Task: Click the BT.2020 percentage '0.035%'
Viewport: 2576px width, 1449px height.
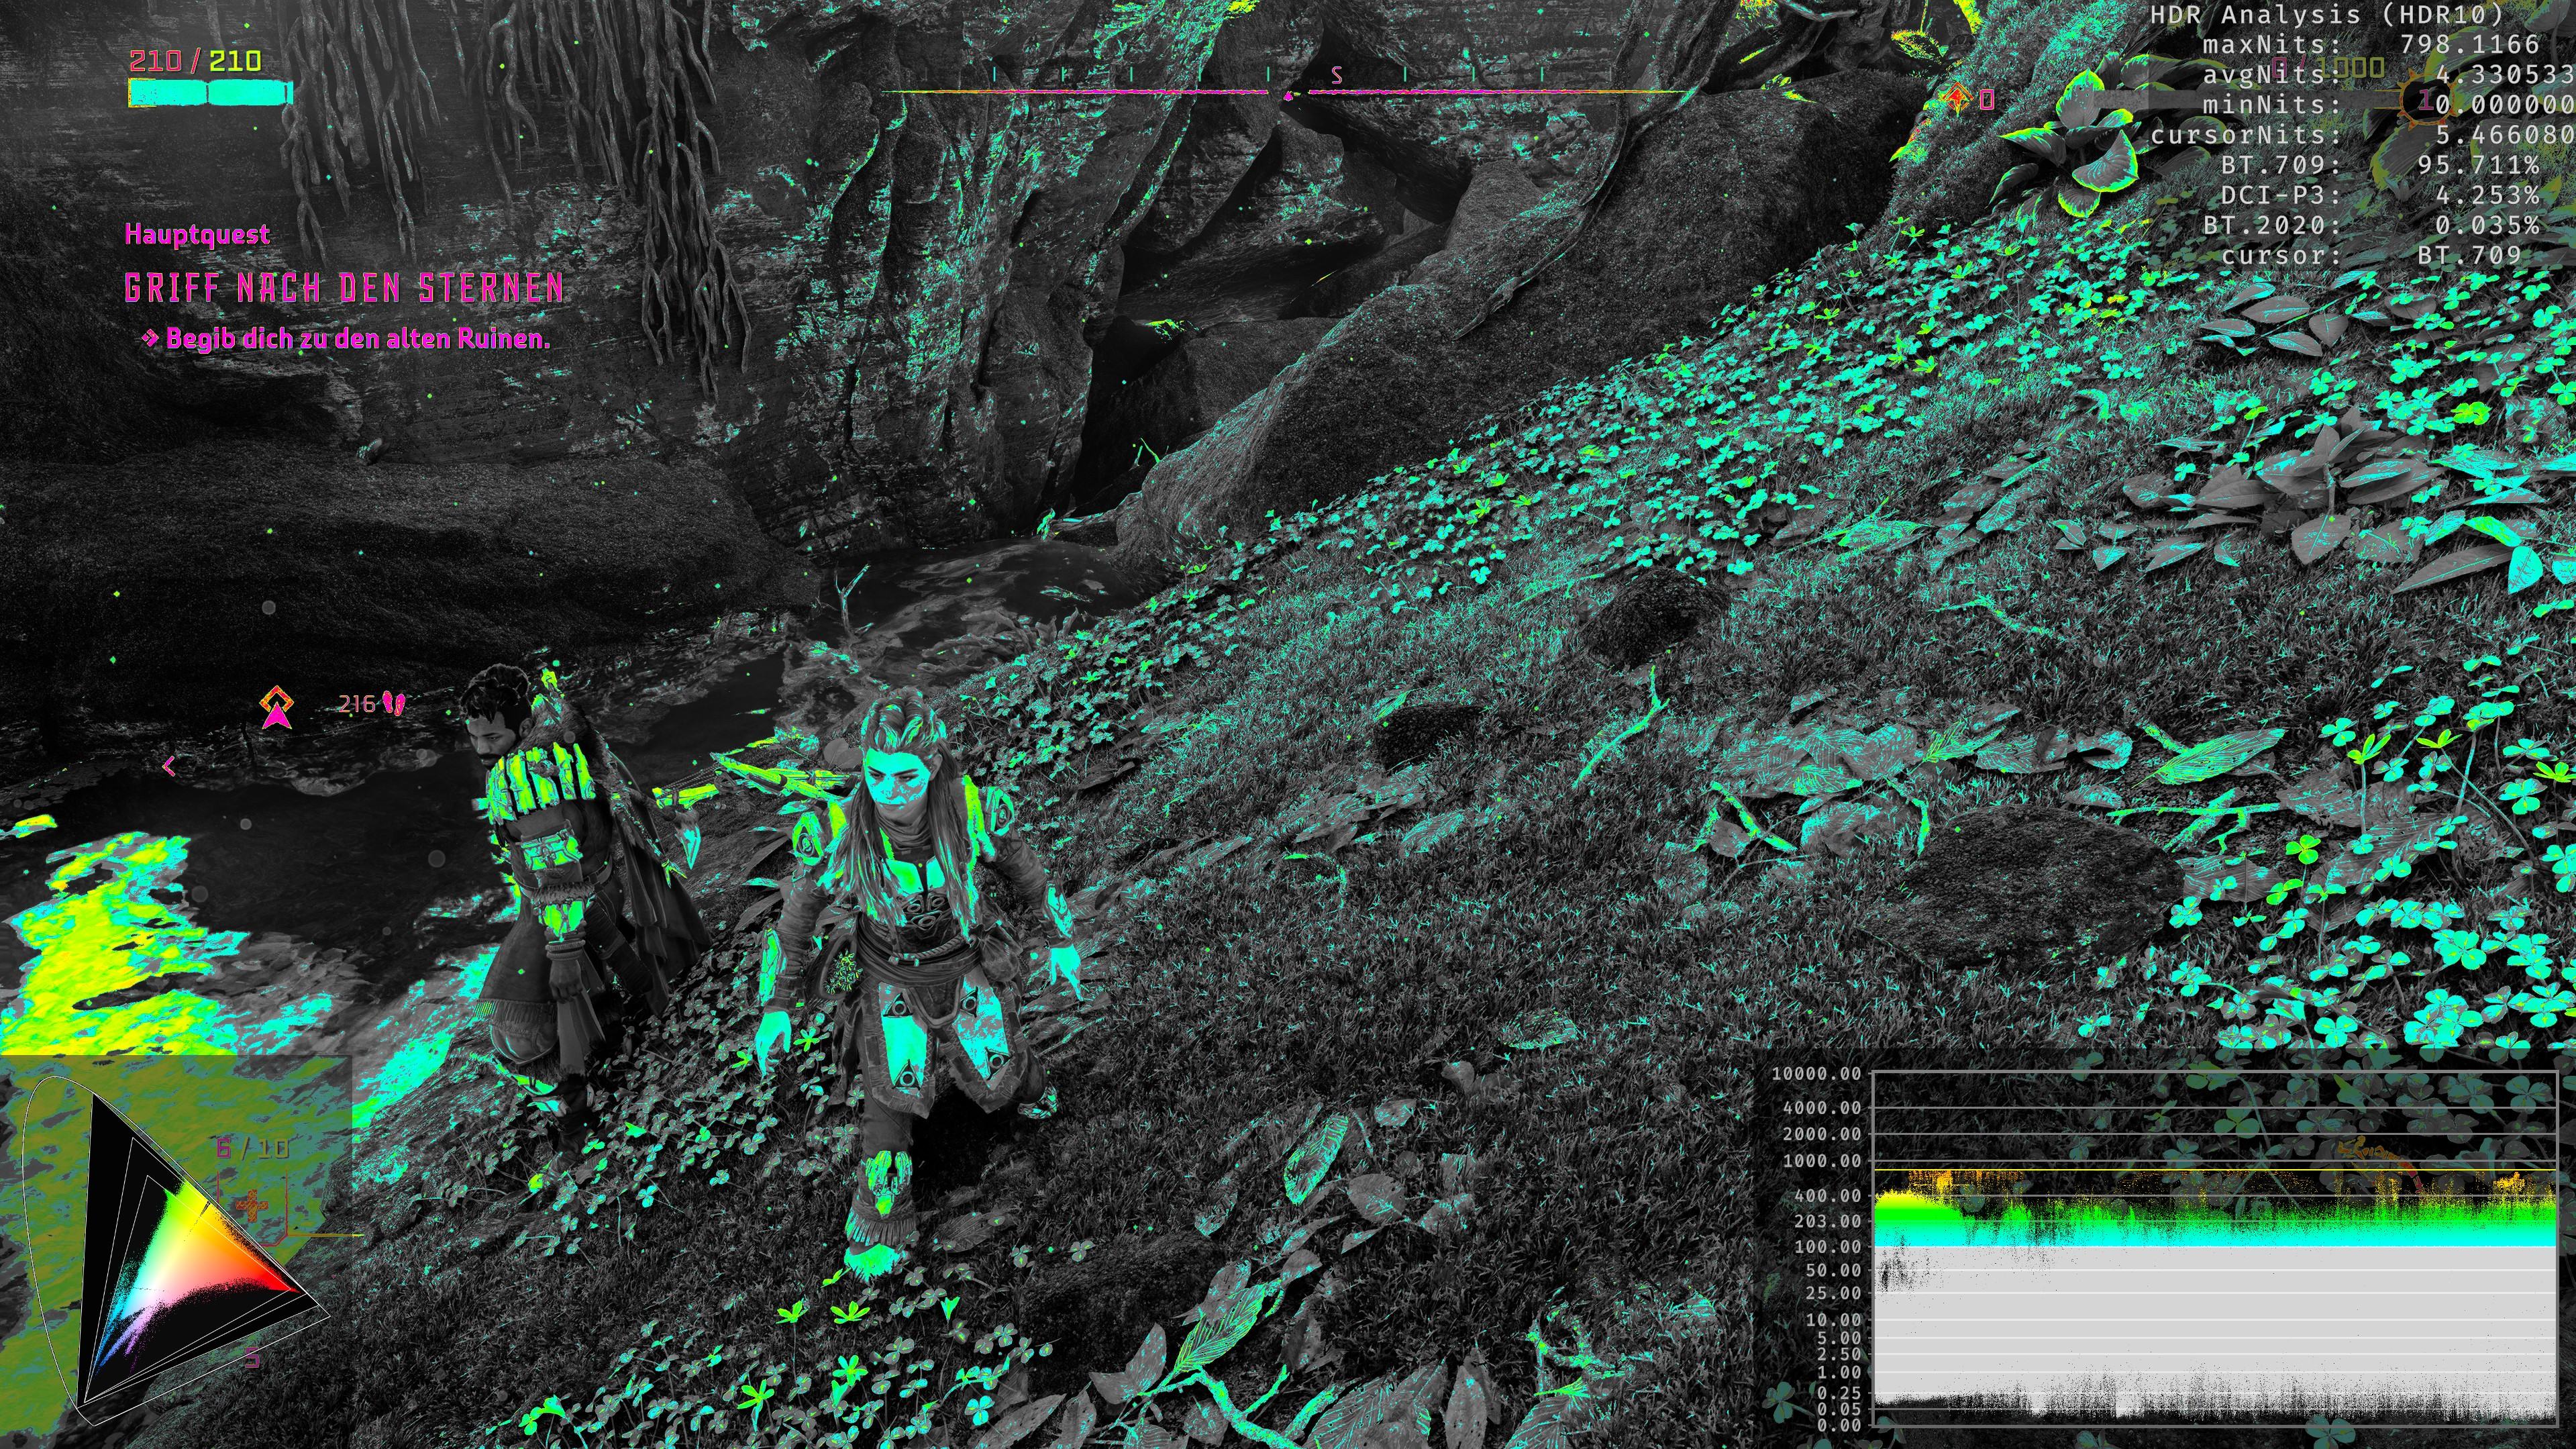Action: (2488, 224)
